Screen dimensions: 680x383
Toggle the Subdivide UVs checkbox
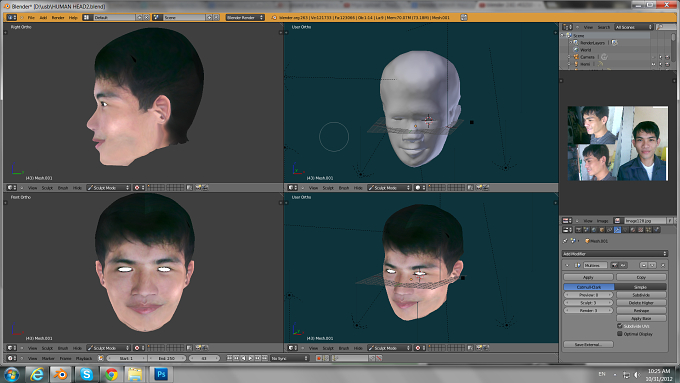coord(620,326)
